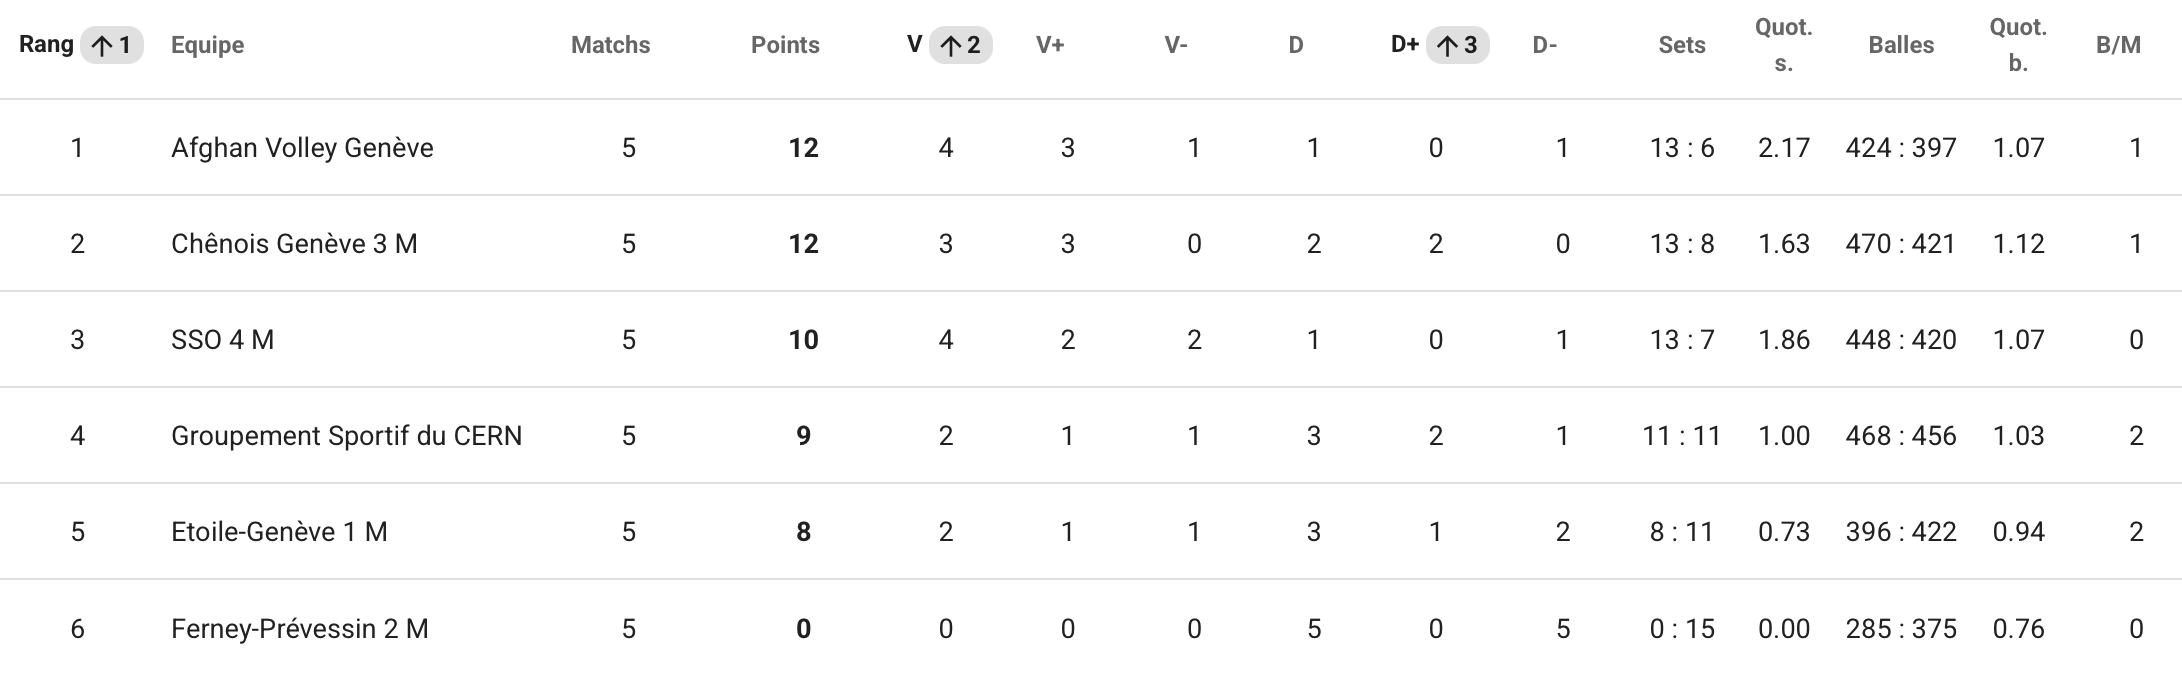Select the SSO 4 M team row
This screenshot has width=2182, height=674.
point(1091,340)
